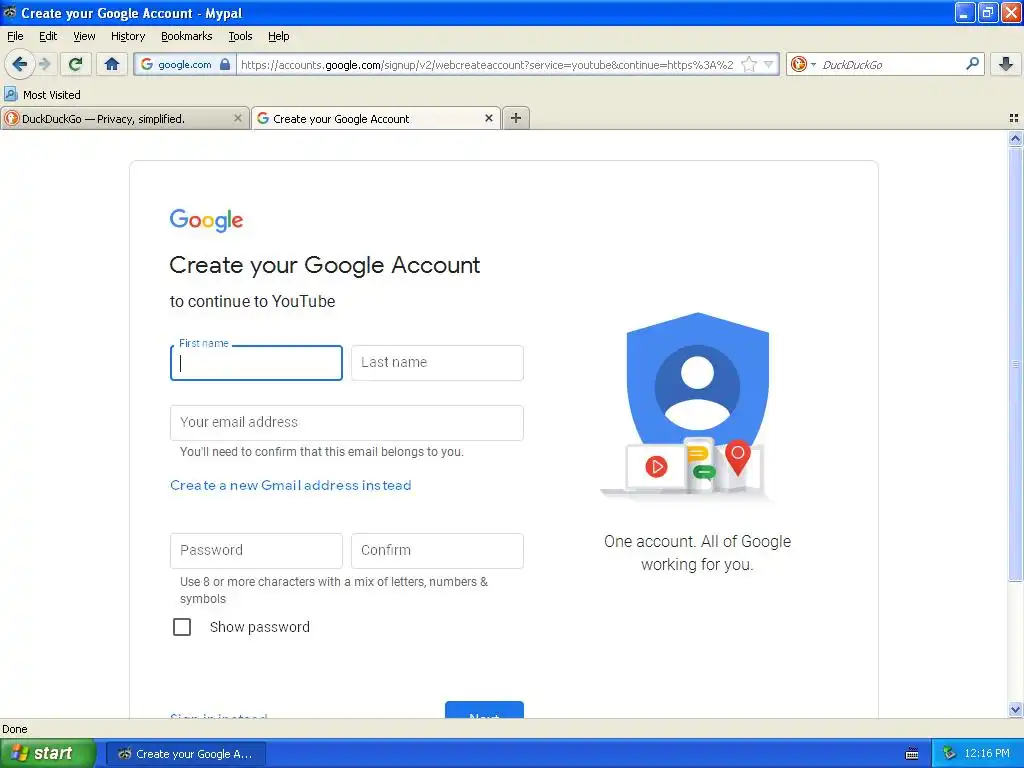Click the address bar URL text
Image resolution: width=1024 pixels, height=768 pixels.
click(487, 65)
